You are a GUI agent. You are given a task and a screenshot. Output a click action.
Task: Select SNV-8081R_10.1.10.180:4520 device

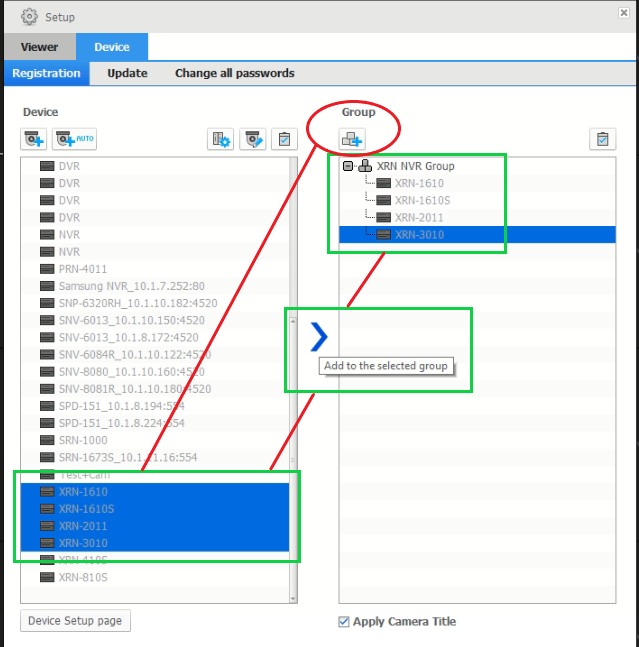click(155, 389)
